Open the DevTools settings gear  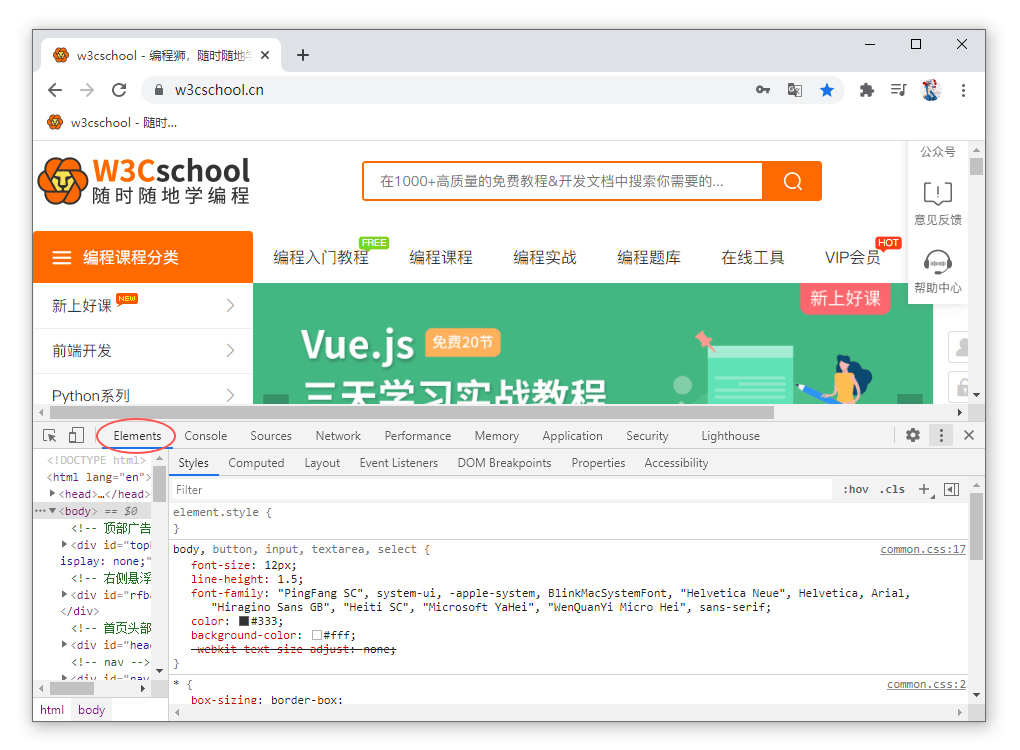point(913,435)
